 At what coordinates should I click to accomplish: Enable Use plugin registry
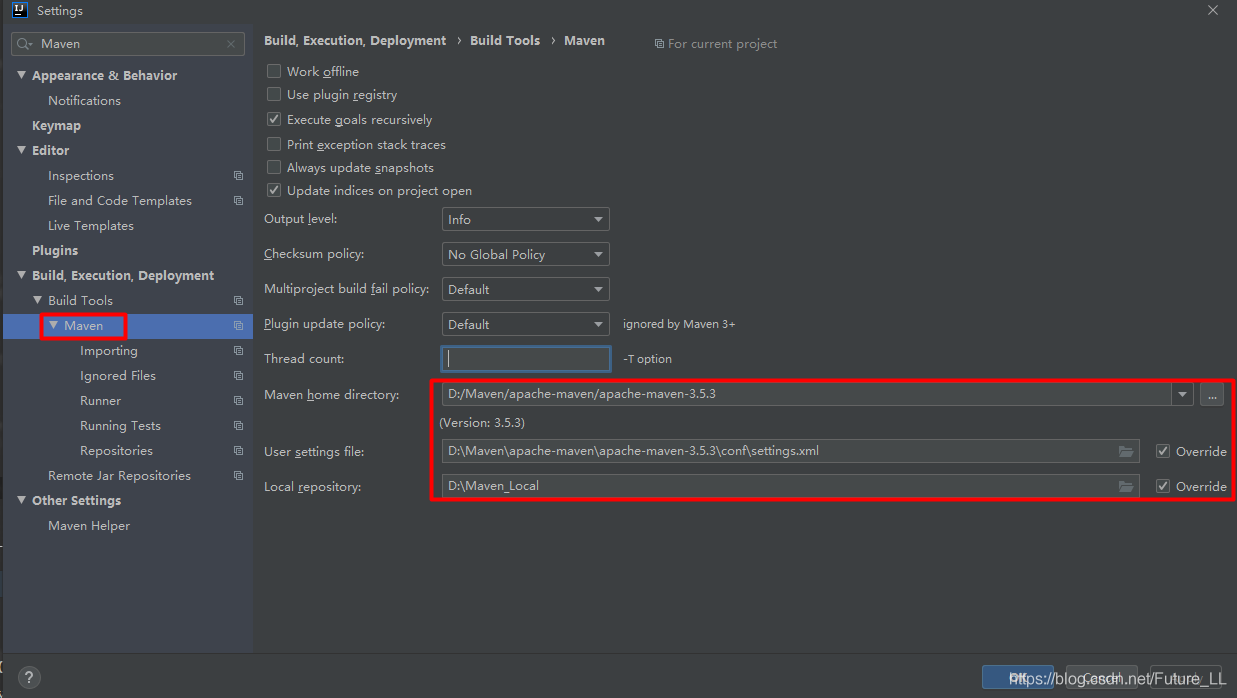274,94
